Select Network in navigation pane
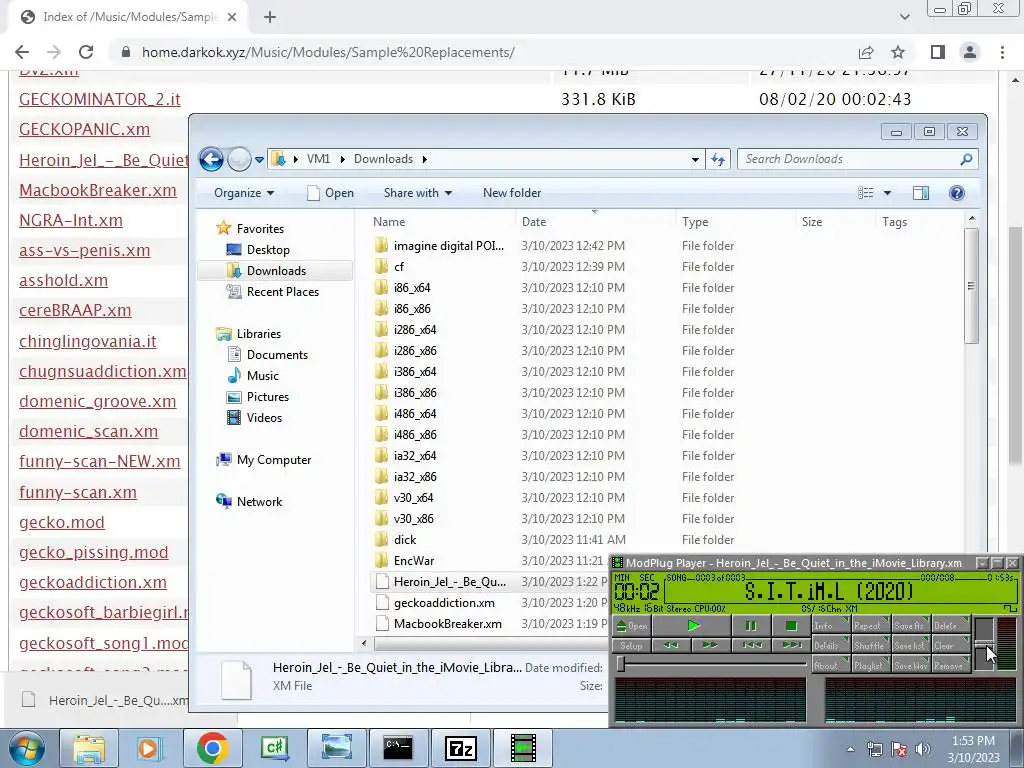The image size is (1024, 768). [x=249, y=502]
